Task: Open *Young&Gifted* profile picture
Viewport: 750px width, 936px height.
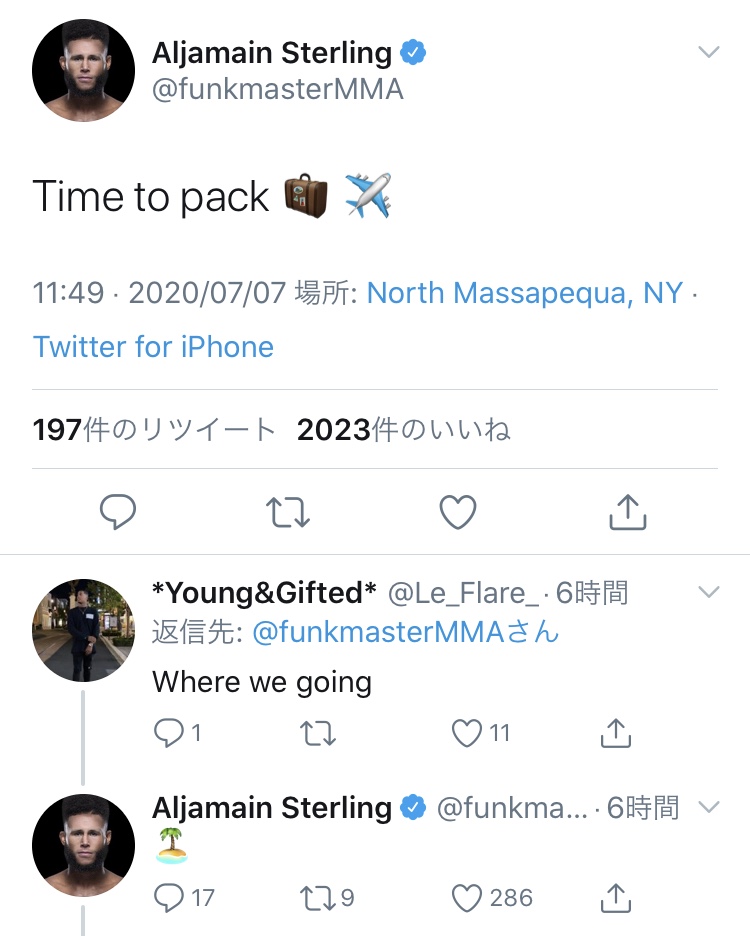Action: (83, 630)
